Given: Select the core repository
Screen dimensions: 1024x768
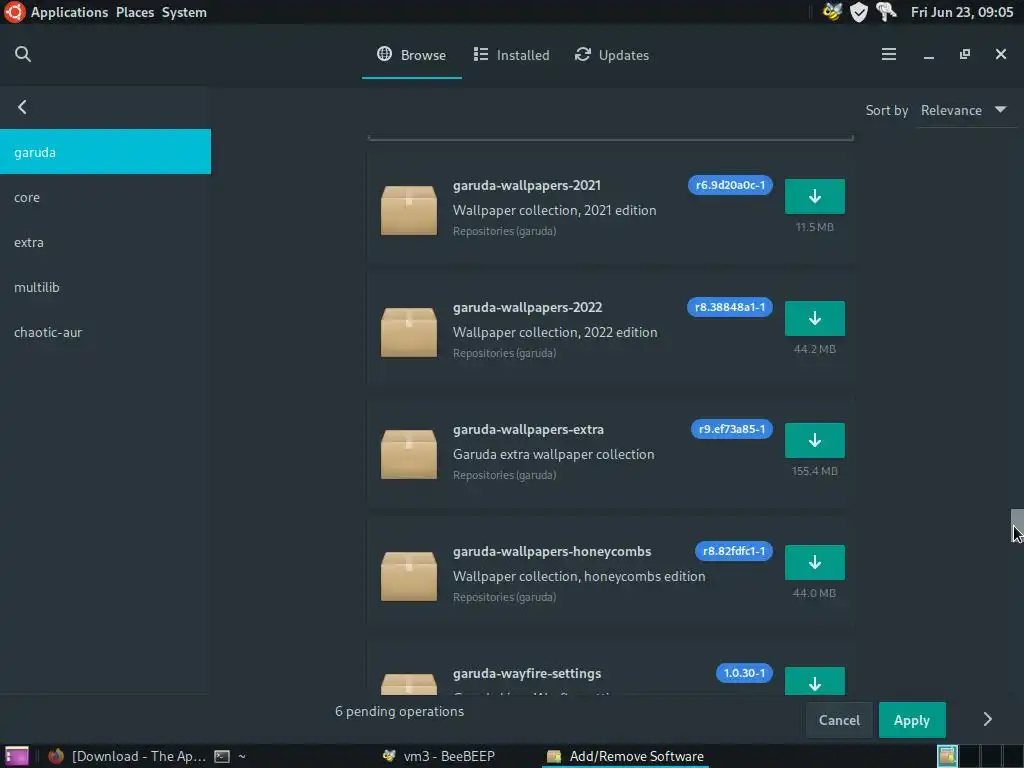Looking at the screenshot, I should coord(105,197).
